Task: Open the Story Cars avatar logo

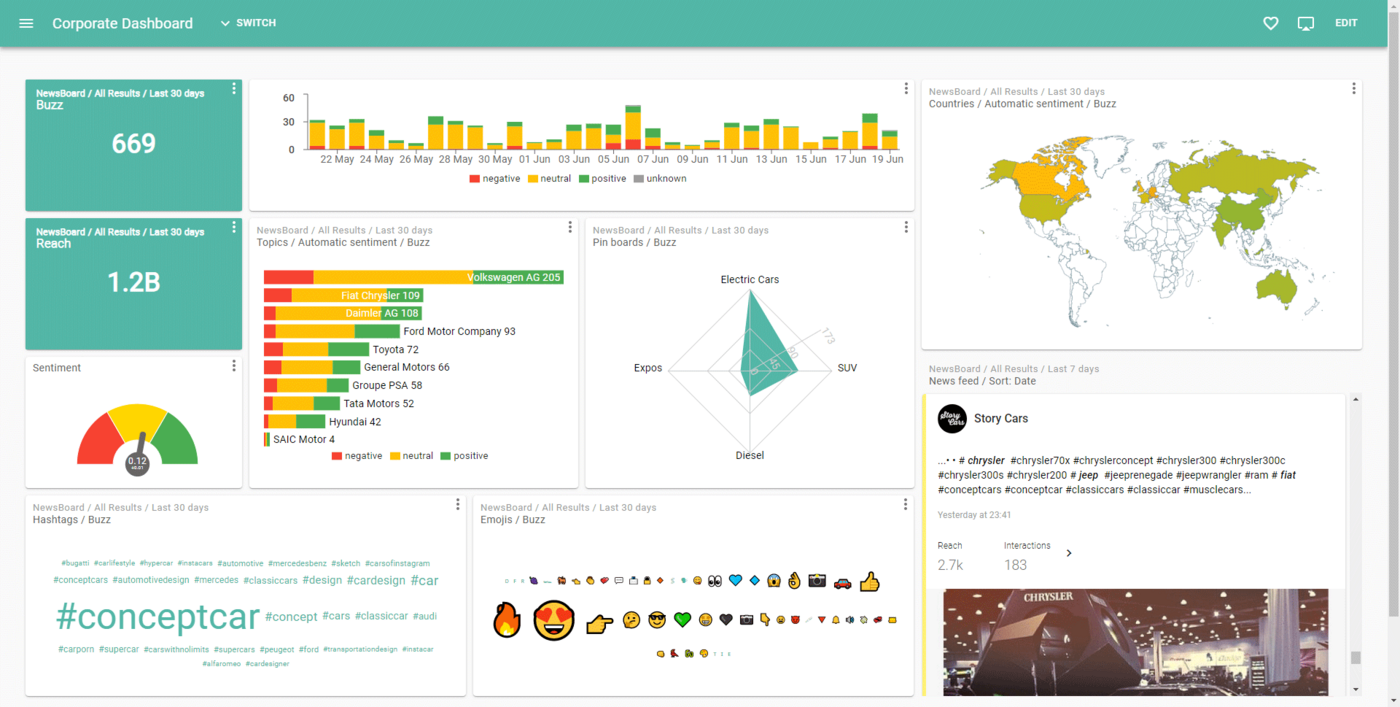Action: click(952, 419)
